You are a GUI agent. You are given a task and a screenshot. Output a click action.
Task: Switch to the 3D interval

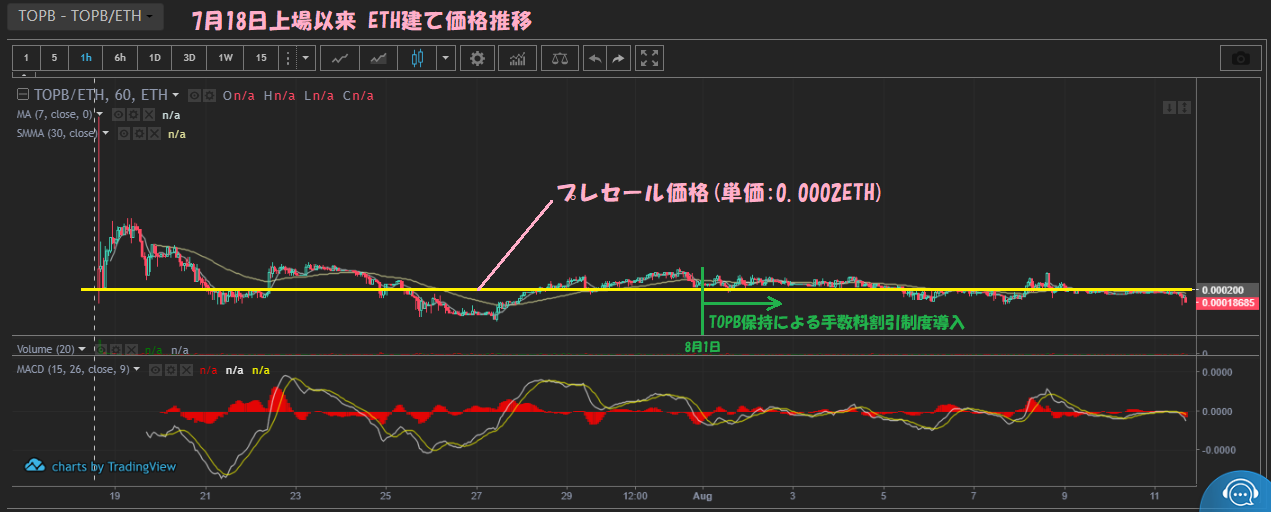click(x=189, y=58)
